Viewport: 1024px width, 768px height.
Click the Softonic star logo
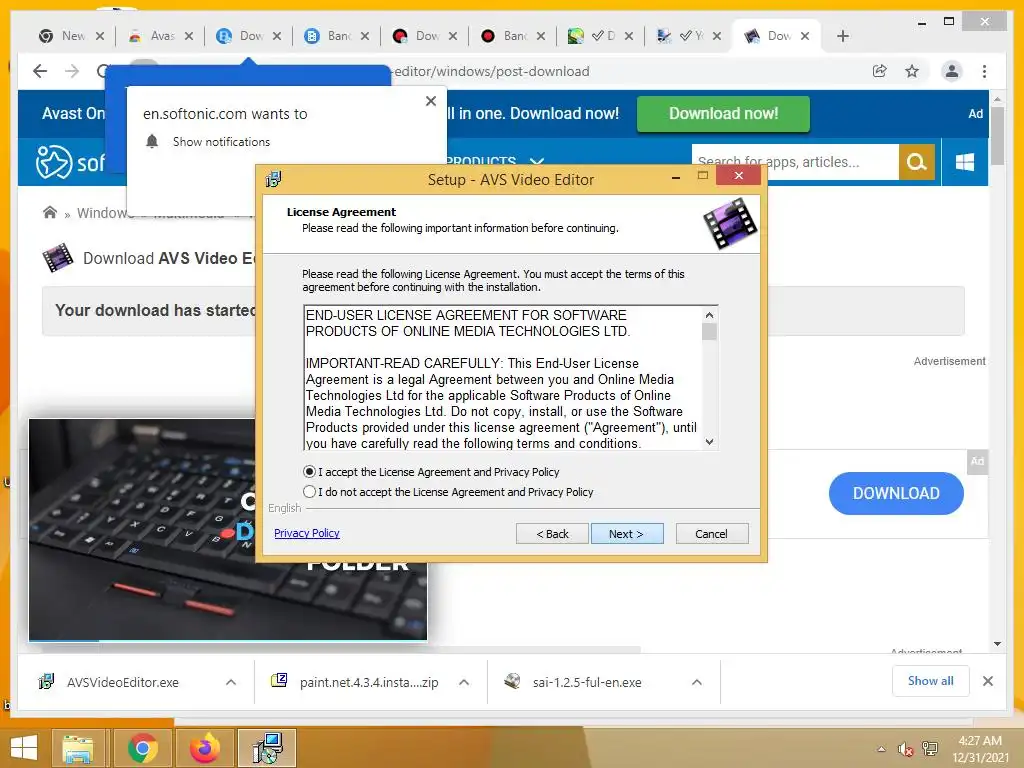pos(54,161)
